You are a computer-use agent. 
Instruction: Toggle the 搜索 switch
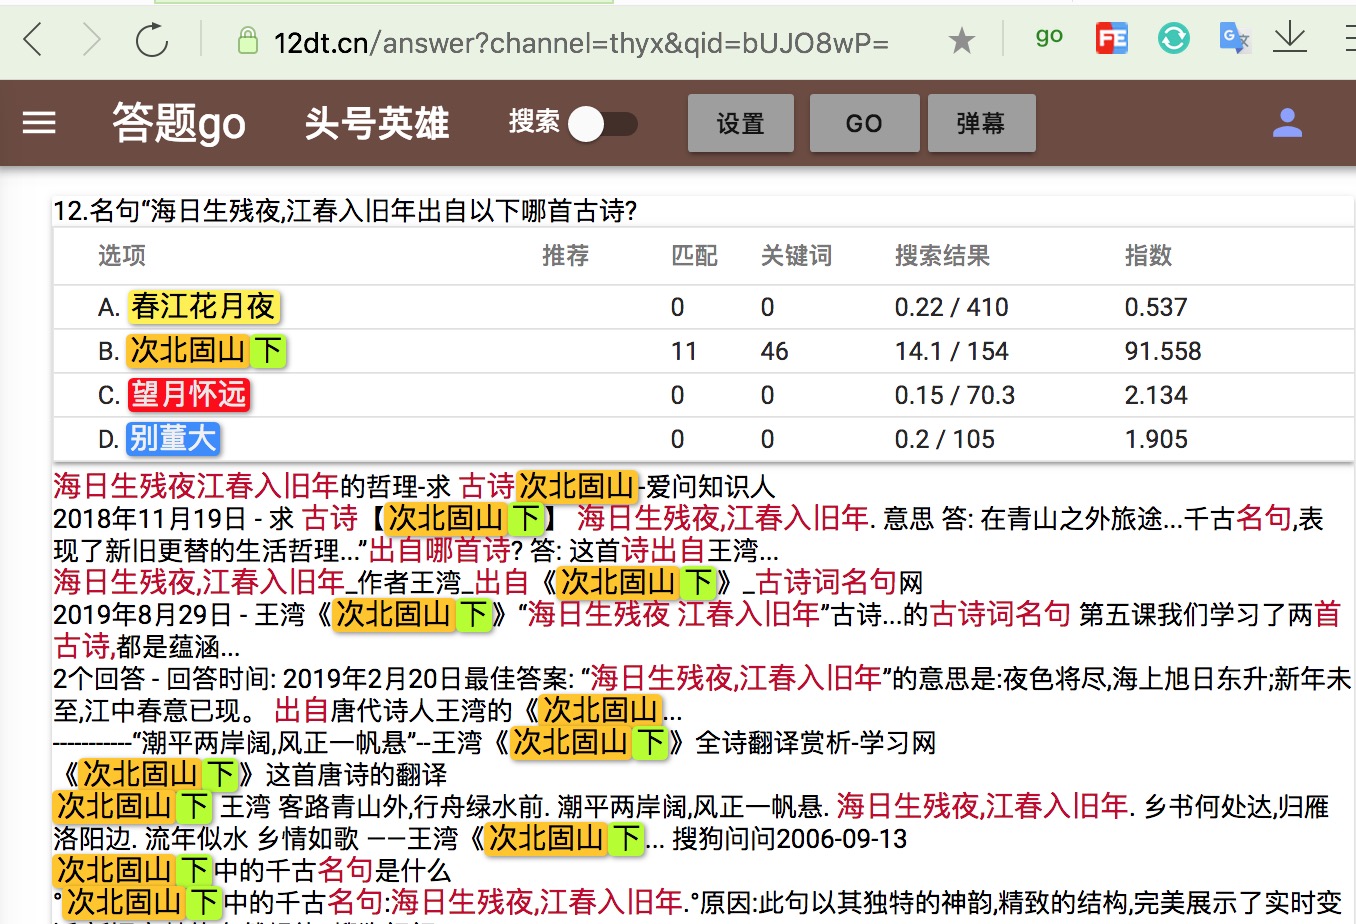603,124
